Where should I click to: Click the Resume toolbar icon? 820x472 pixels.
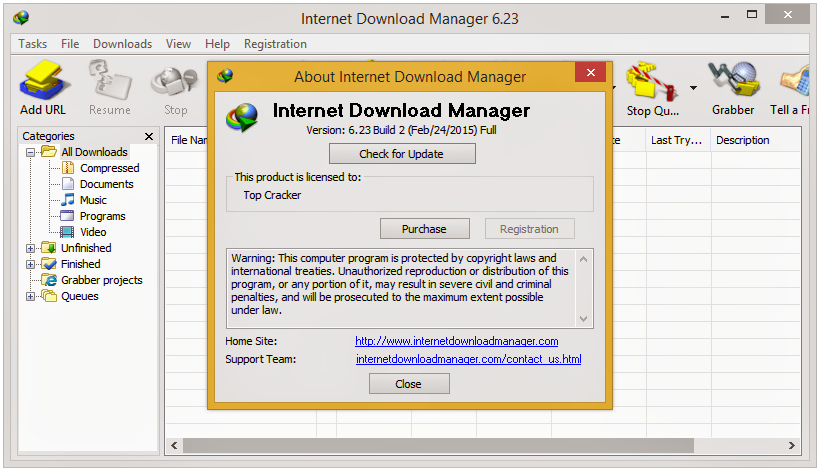[109, 80]
